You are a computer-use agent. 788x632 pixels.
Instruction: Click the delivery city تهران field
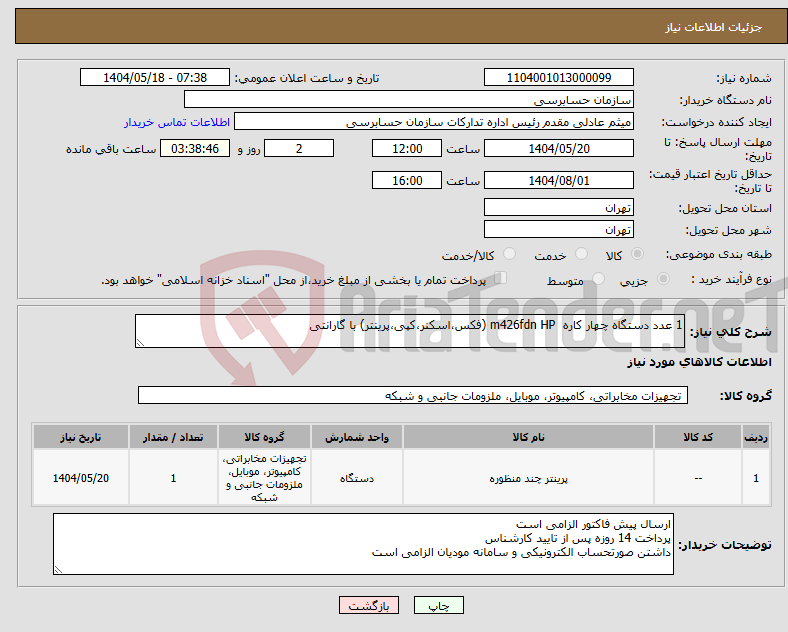558,229
